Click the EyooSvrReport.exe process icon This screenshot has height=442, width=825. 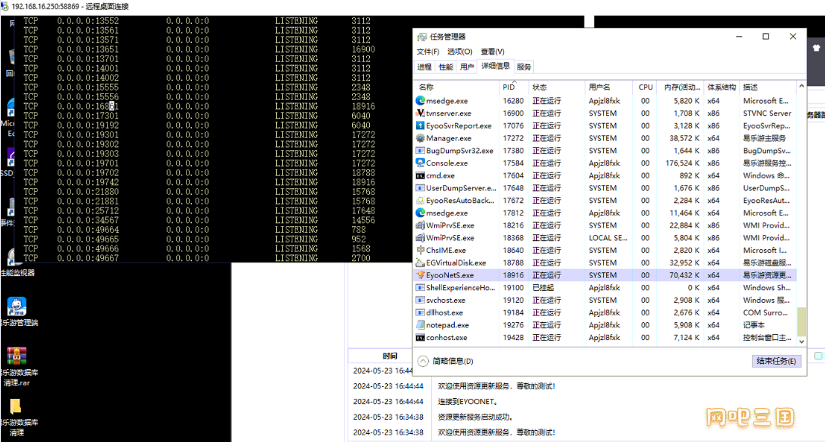[x=420, y=126]
